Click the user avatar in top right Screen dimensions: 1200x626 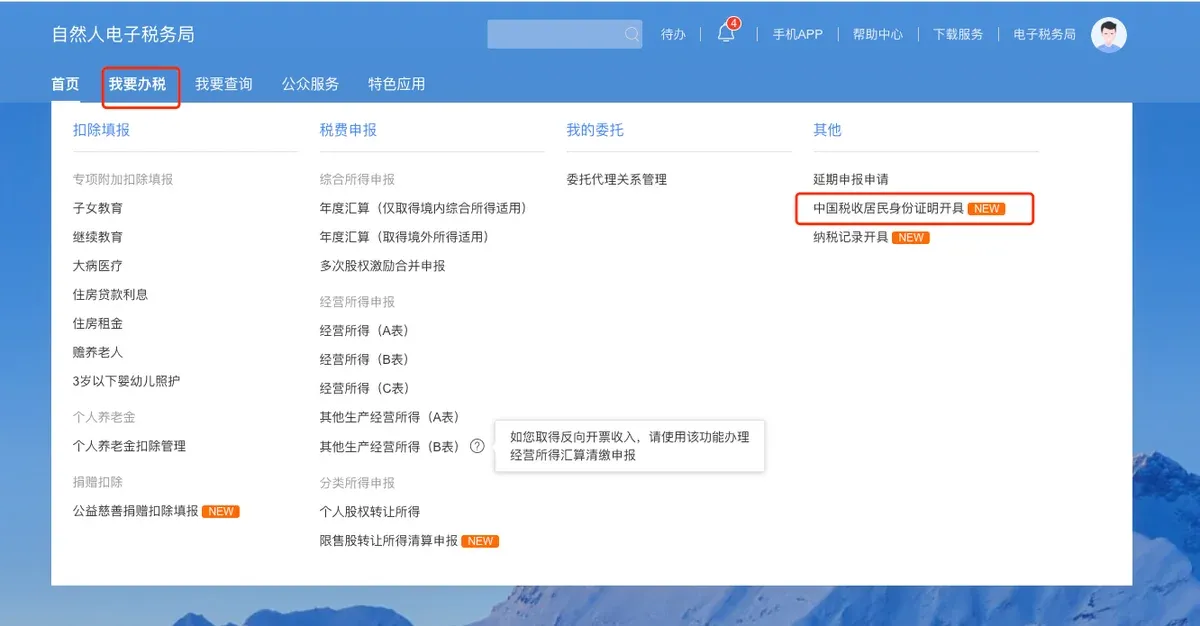pos(1108,33)
